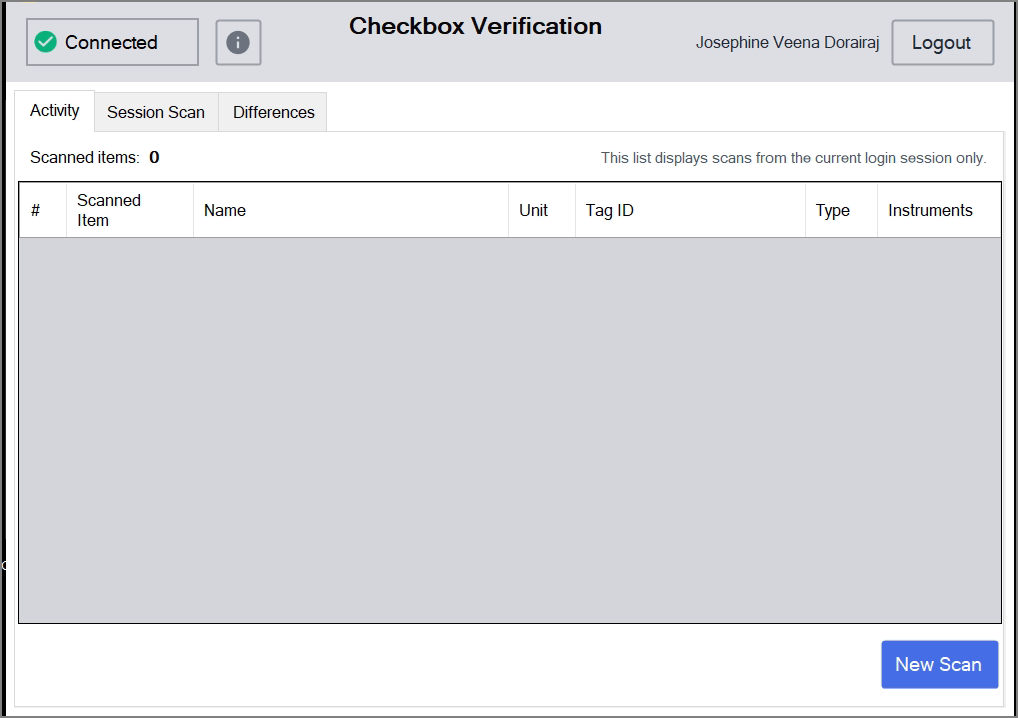Click the Checkbox Verification title
The width and height of the screenshot is (1018, 718).
point(475,27)
